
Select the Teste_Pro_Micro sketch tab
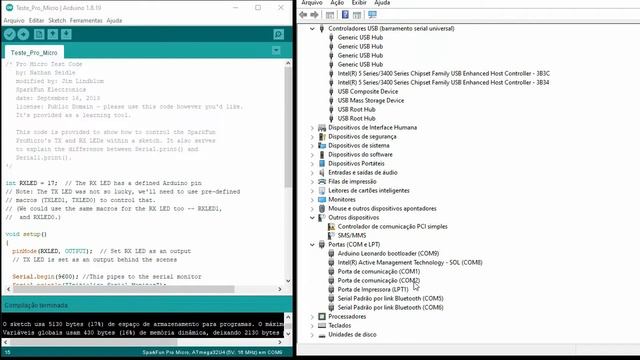pos(34,53)
